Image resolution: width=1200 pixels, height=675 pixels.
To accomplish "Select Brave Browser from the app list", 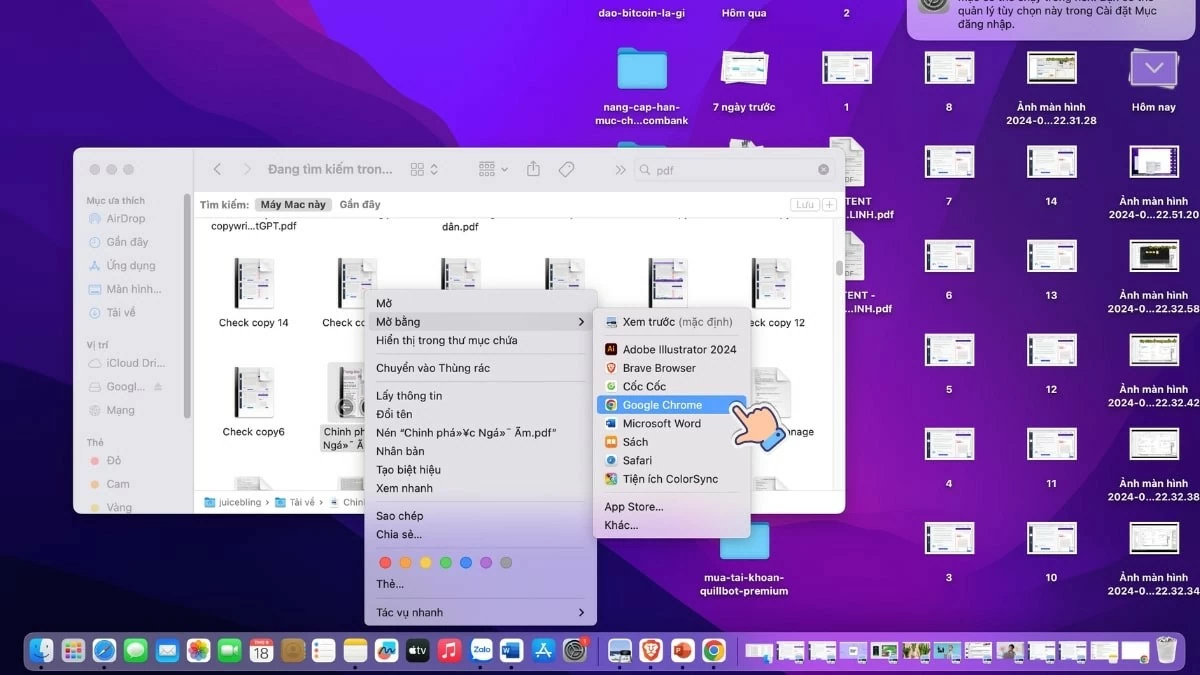I will coord(661,368).
